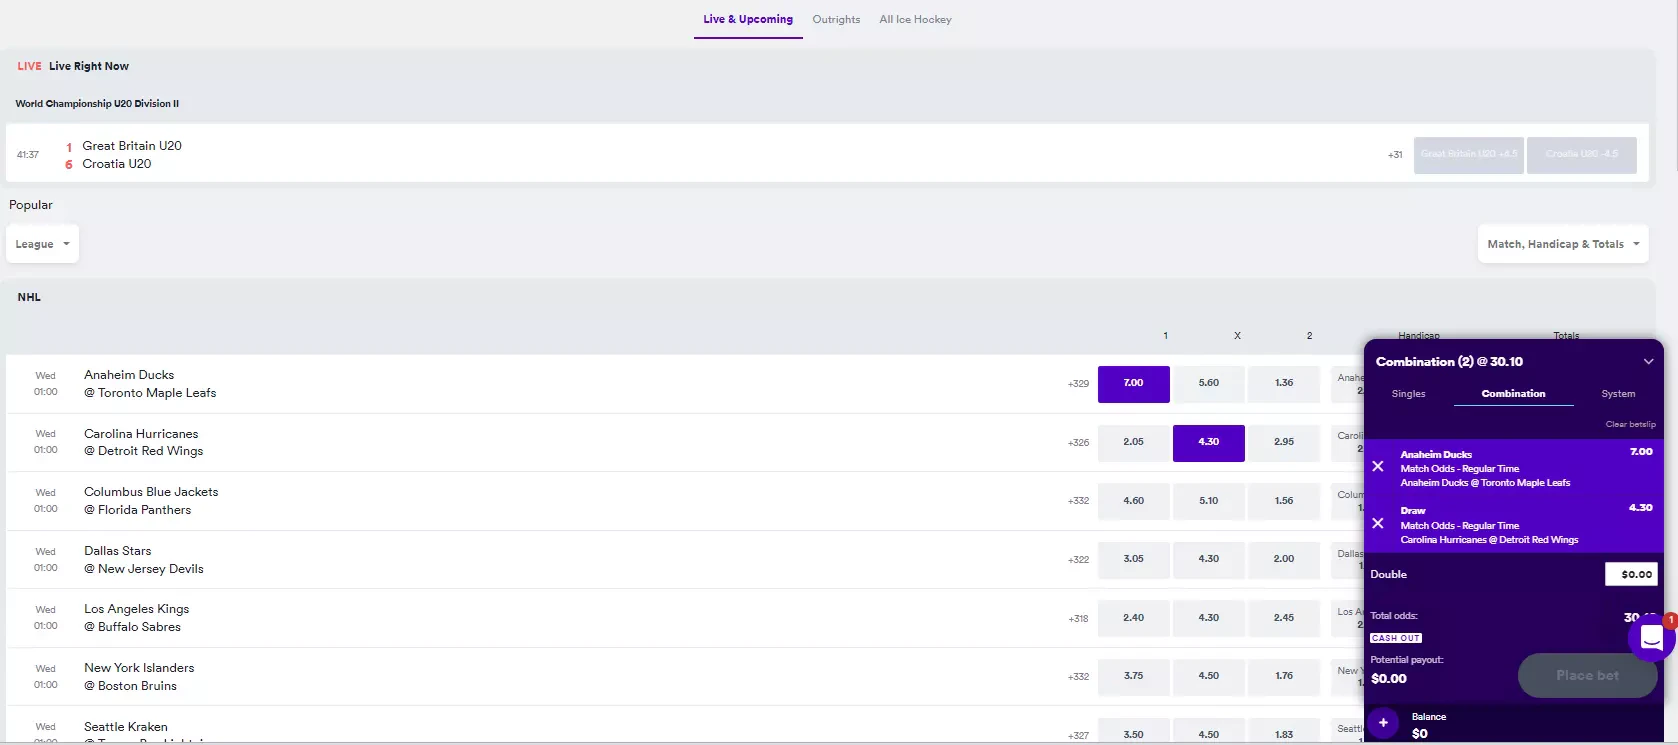This screenshot has width=1678, height=745.
Task: Open the All Ice Hockey tab
Action: (x=915, y=19)
